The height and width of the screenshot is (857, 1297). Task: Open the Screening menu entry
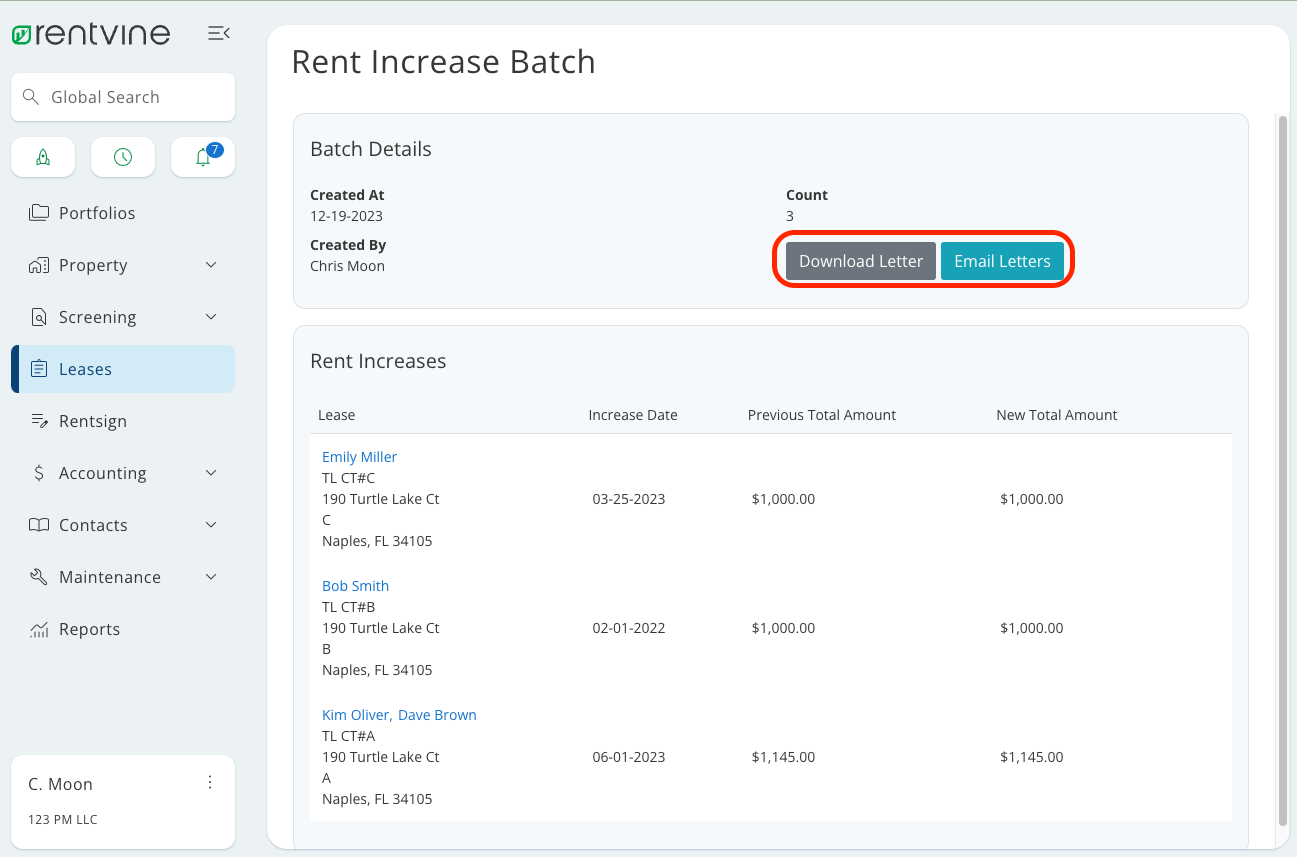(x=97, y=316)
